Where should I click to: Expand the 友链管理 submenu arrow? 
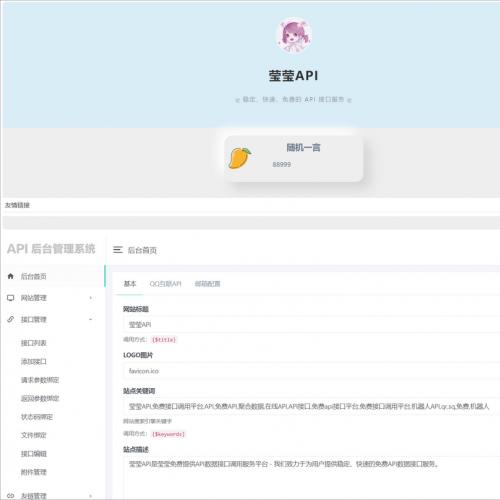click(91, 496)
